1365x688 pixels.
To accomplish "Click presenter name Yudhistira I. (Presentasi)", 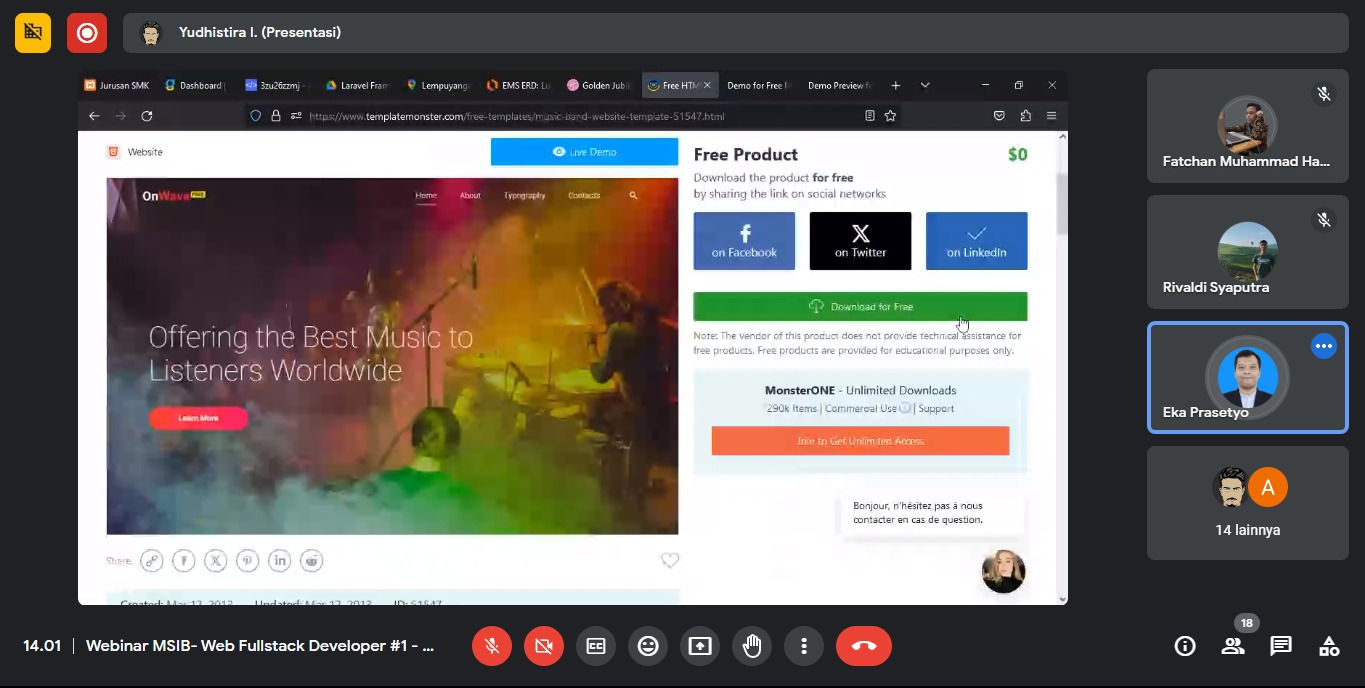I will point(259,32).
